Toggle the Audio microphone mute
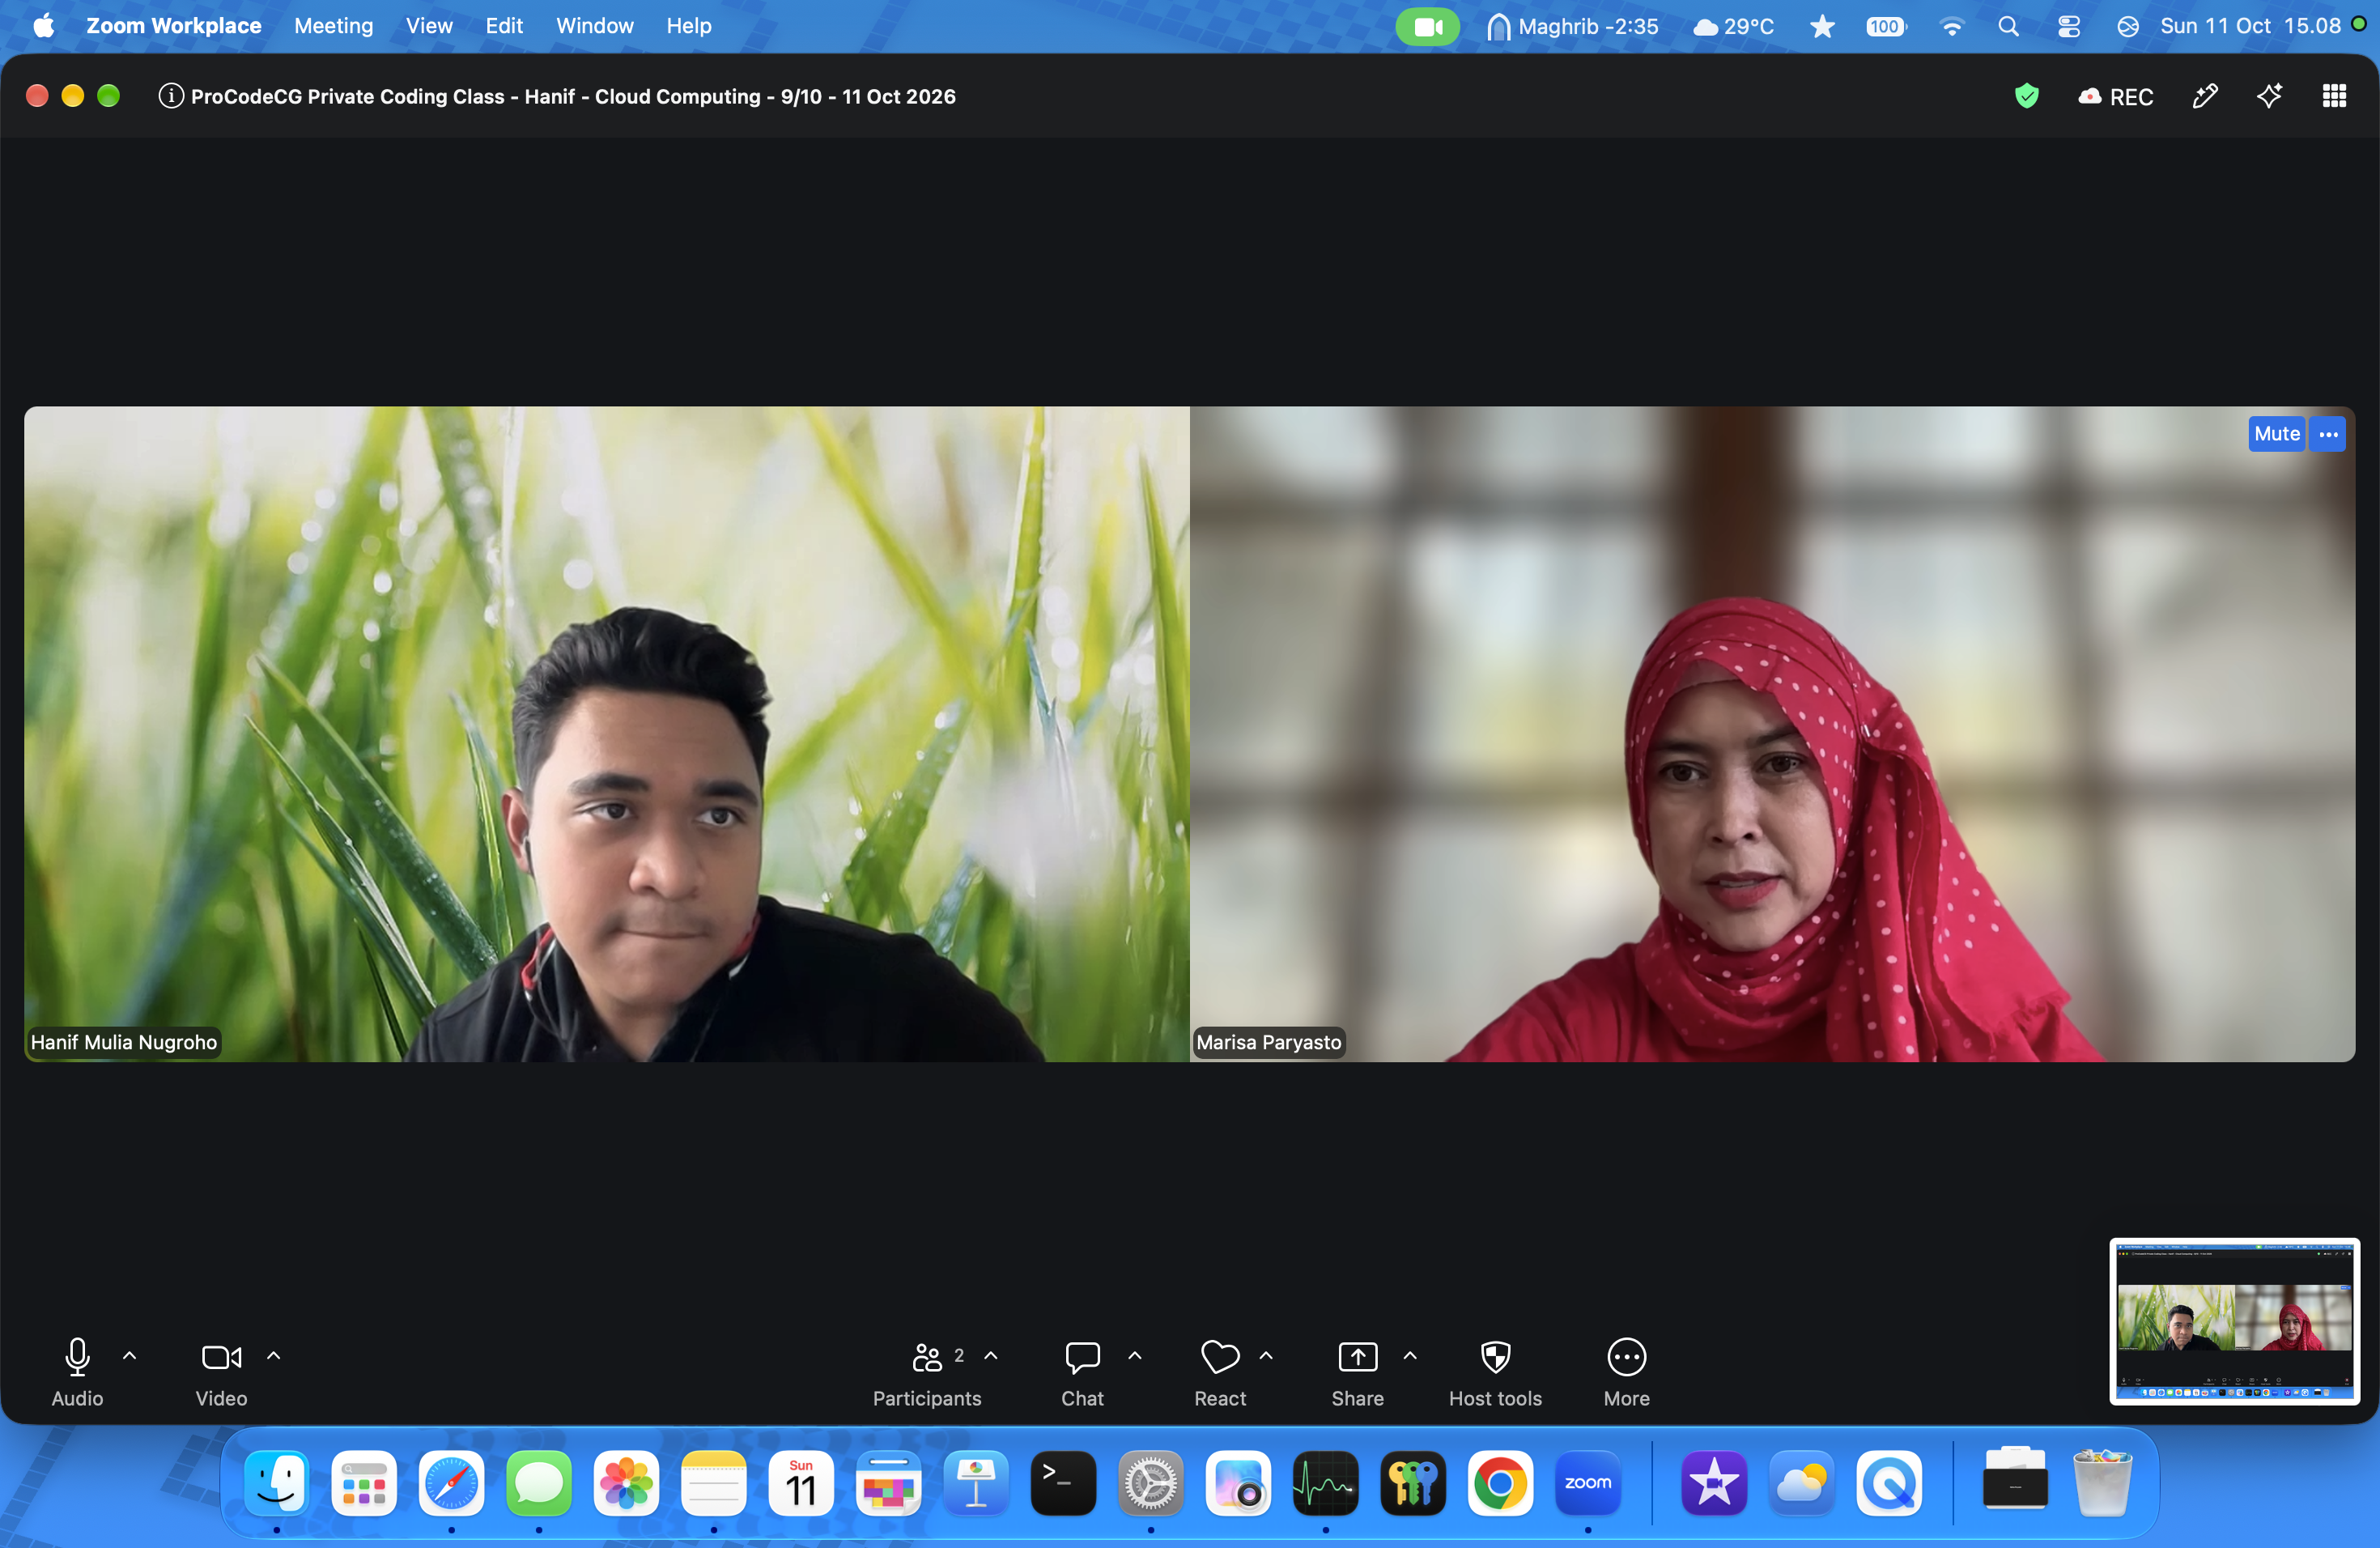This screenshot has width=2380, height=1548. 77,1373
